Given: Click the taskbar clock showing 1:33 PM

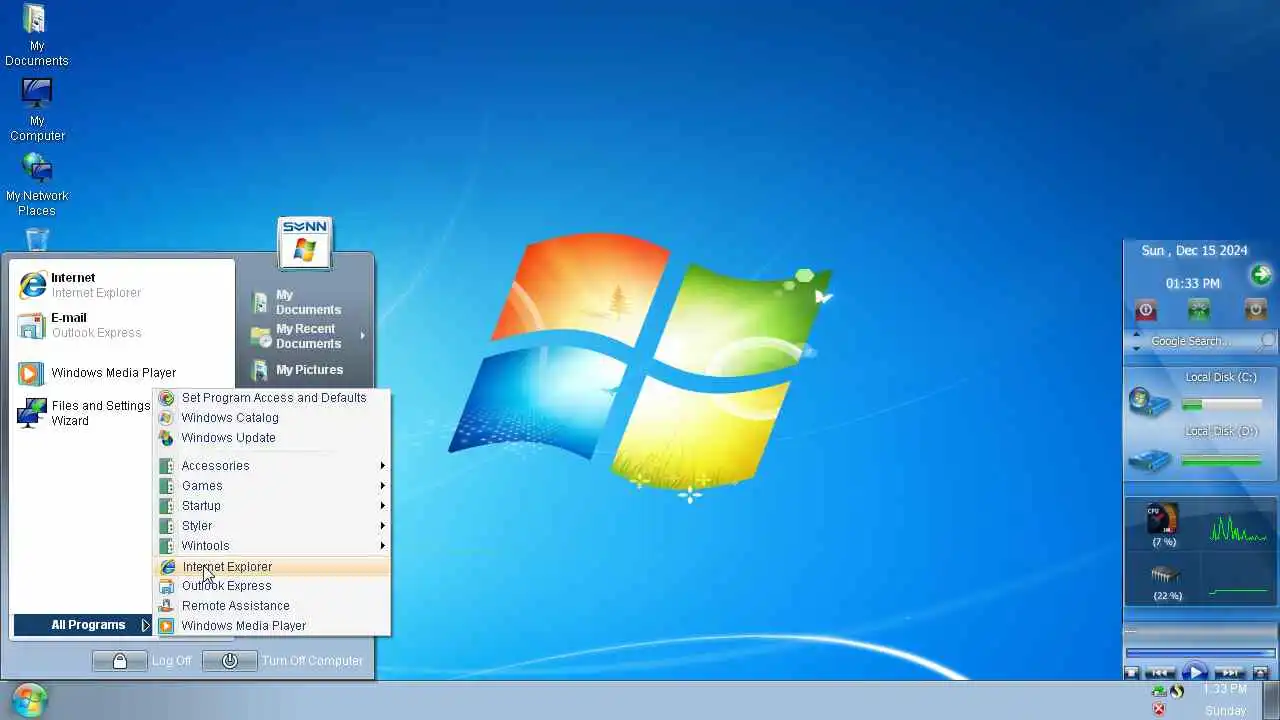Looking at the screenshot, I should tap(1225, 690).
